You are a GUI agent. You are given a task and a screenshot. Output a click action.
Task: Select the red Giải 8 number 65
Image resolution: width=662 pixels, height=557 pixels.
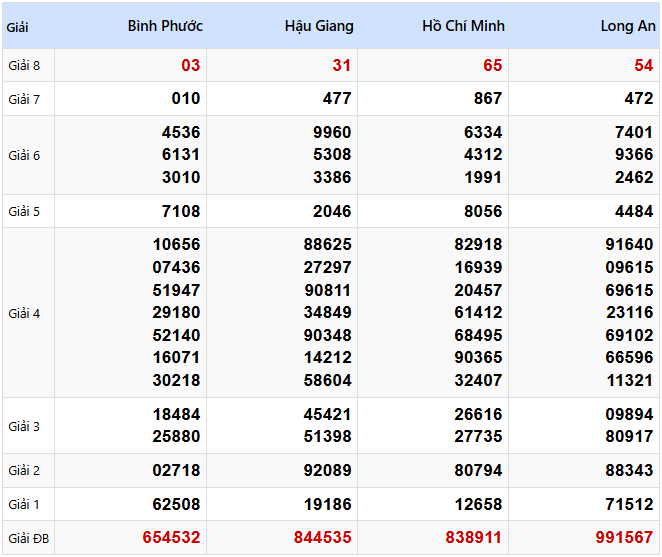[x=492, y=66]
